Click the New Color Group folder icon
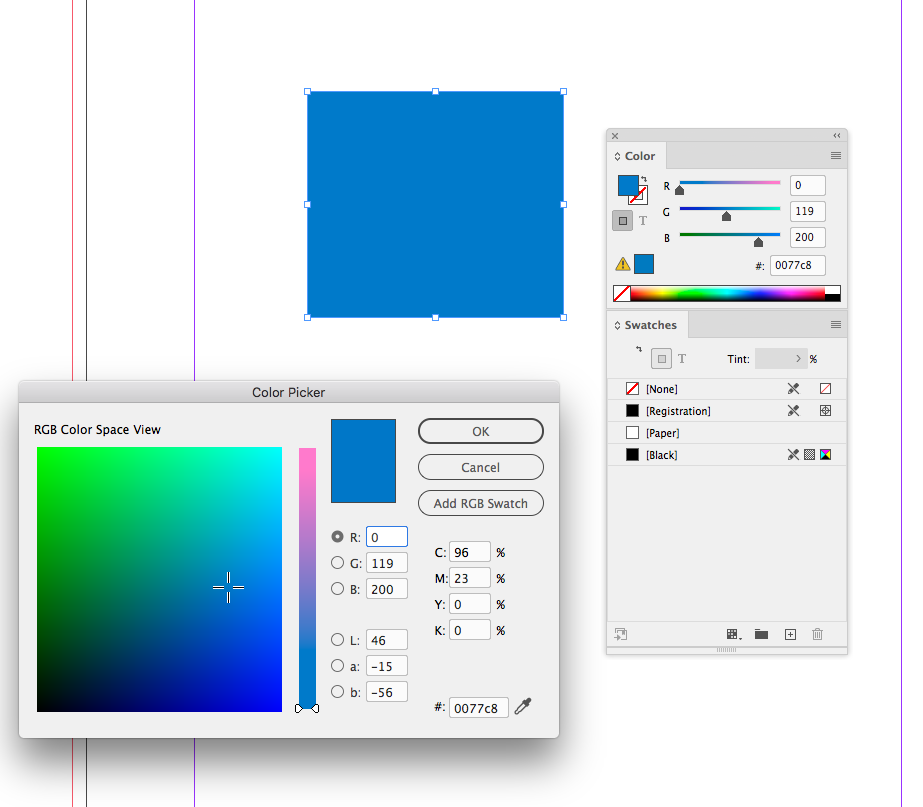The height and width of the screenshot is (807, 923). coord(762,634)
